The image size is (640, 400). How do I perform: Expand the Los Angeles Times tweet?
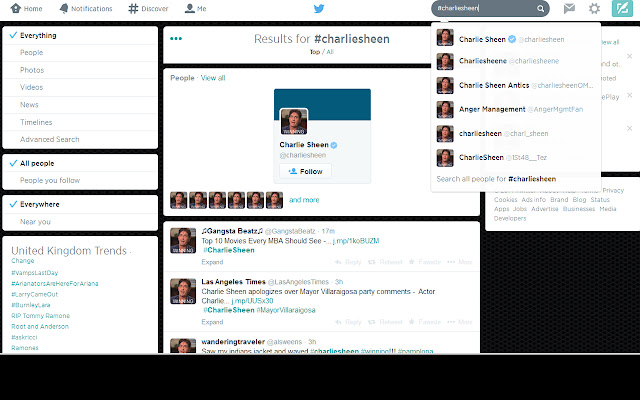coord(212,322)
